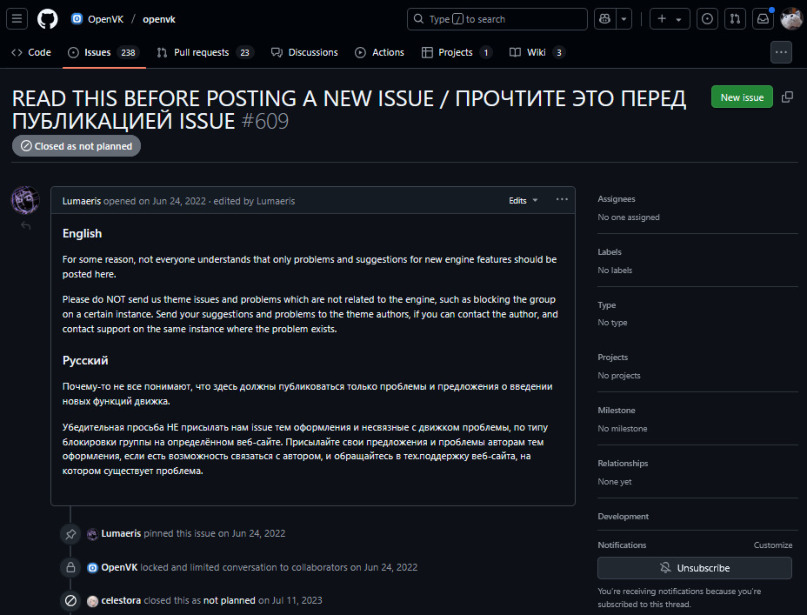This screenshot has width=807, height=615.
Task: Switch to the Discussions tab
Action: point(305,52)
